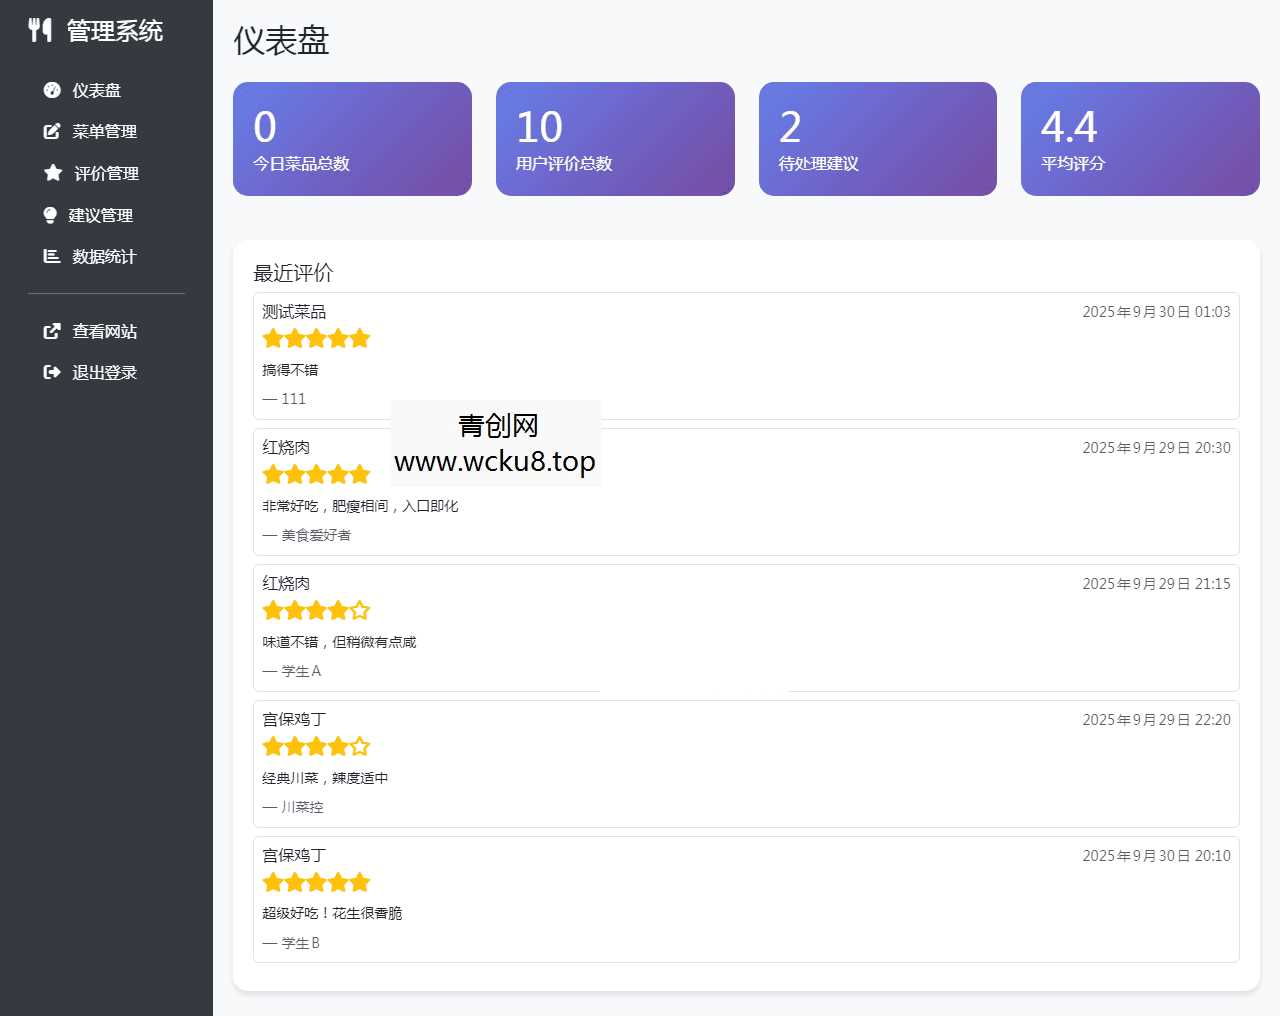Click the lightbulb icon beside 建议管理
Image resolution: width=1280 pixels, height=1016 pixels.
50,215
